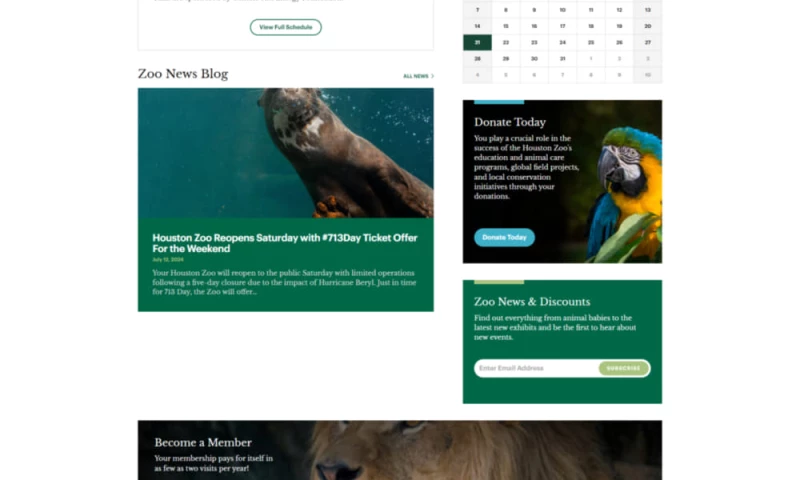Open the Become a Member banner
The height and width of the screenshot is (480, 800).
[399, 450]
